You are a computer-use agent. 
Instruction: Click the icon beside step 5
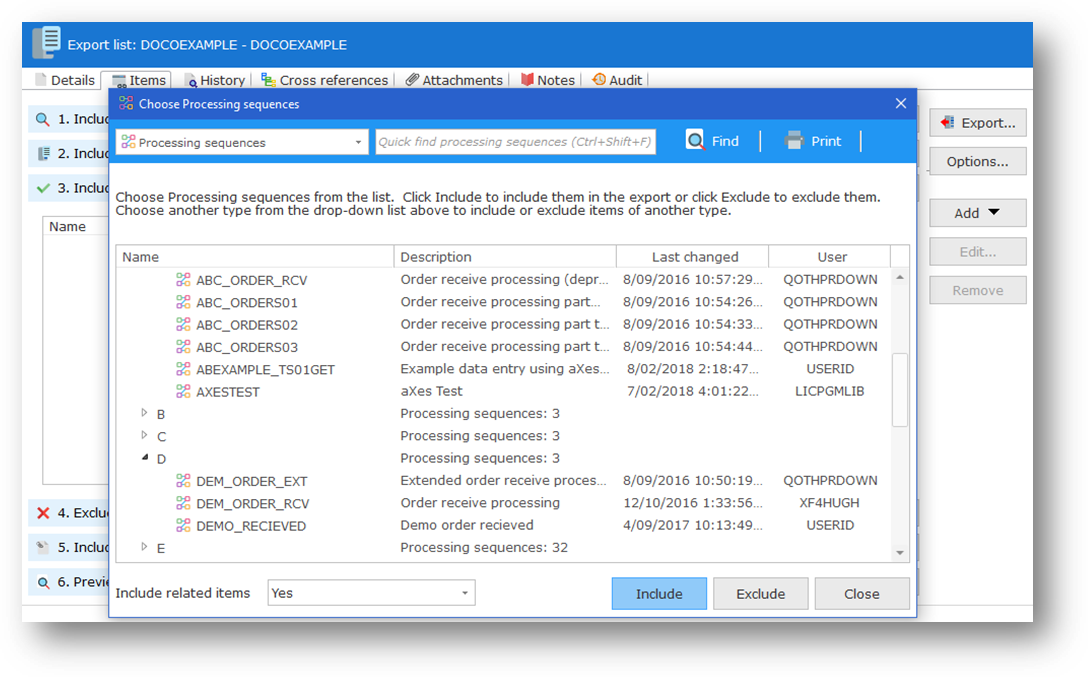(43, 547)
